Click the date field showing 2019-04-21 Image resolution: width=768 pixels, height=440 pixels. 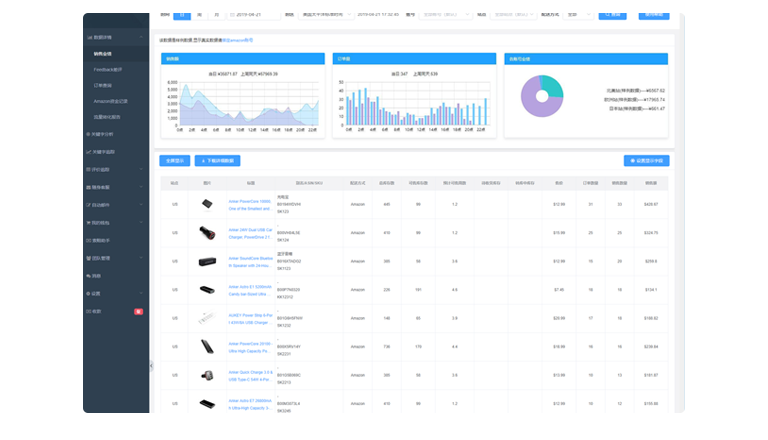254,15
